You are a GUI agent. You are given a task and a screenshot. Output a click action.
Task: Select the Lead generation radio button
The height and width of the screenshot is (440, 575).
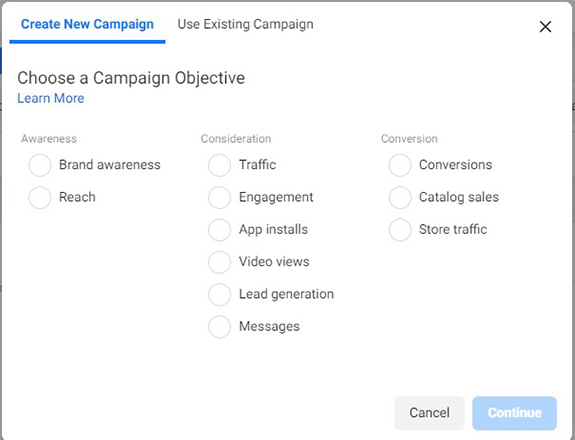pos(219,294)
